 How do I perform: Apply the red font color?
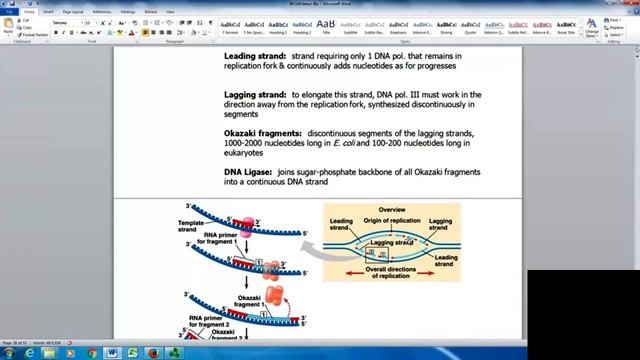tap(131, 33)
